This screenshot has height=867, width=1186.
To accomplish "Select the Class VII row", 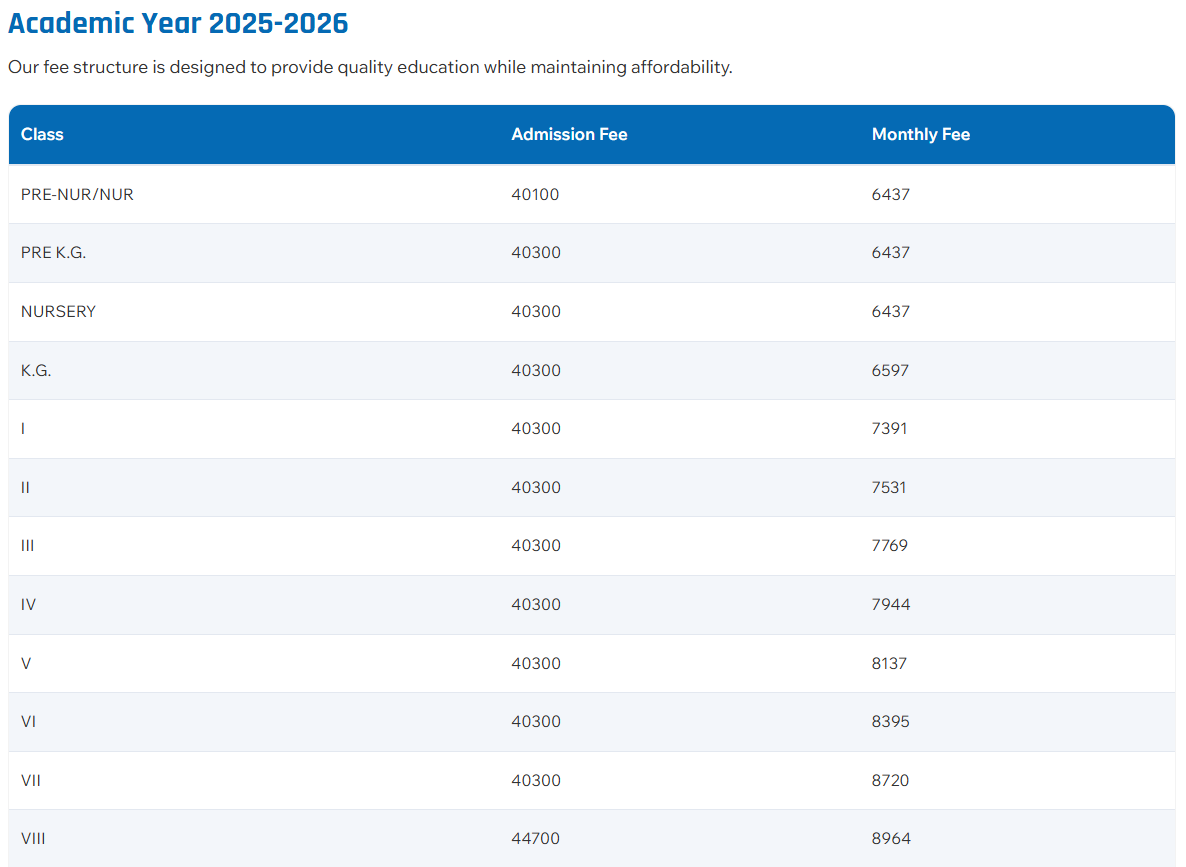I will pos(31,780).
